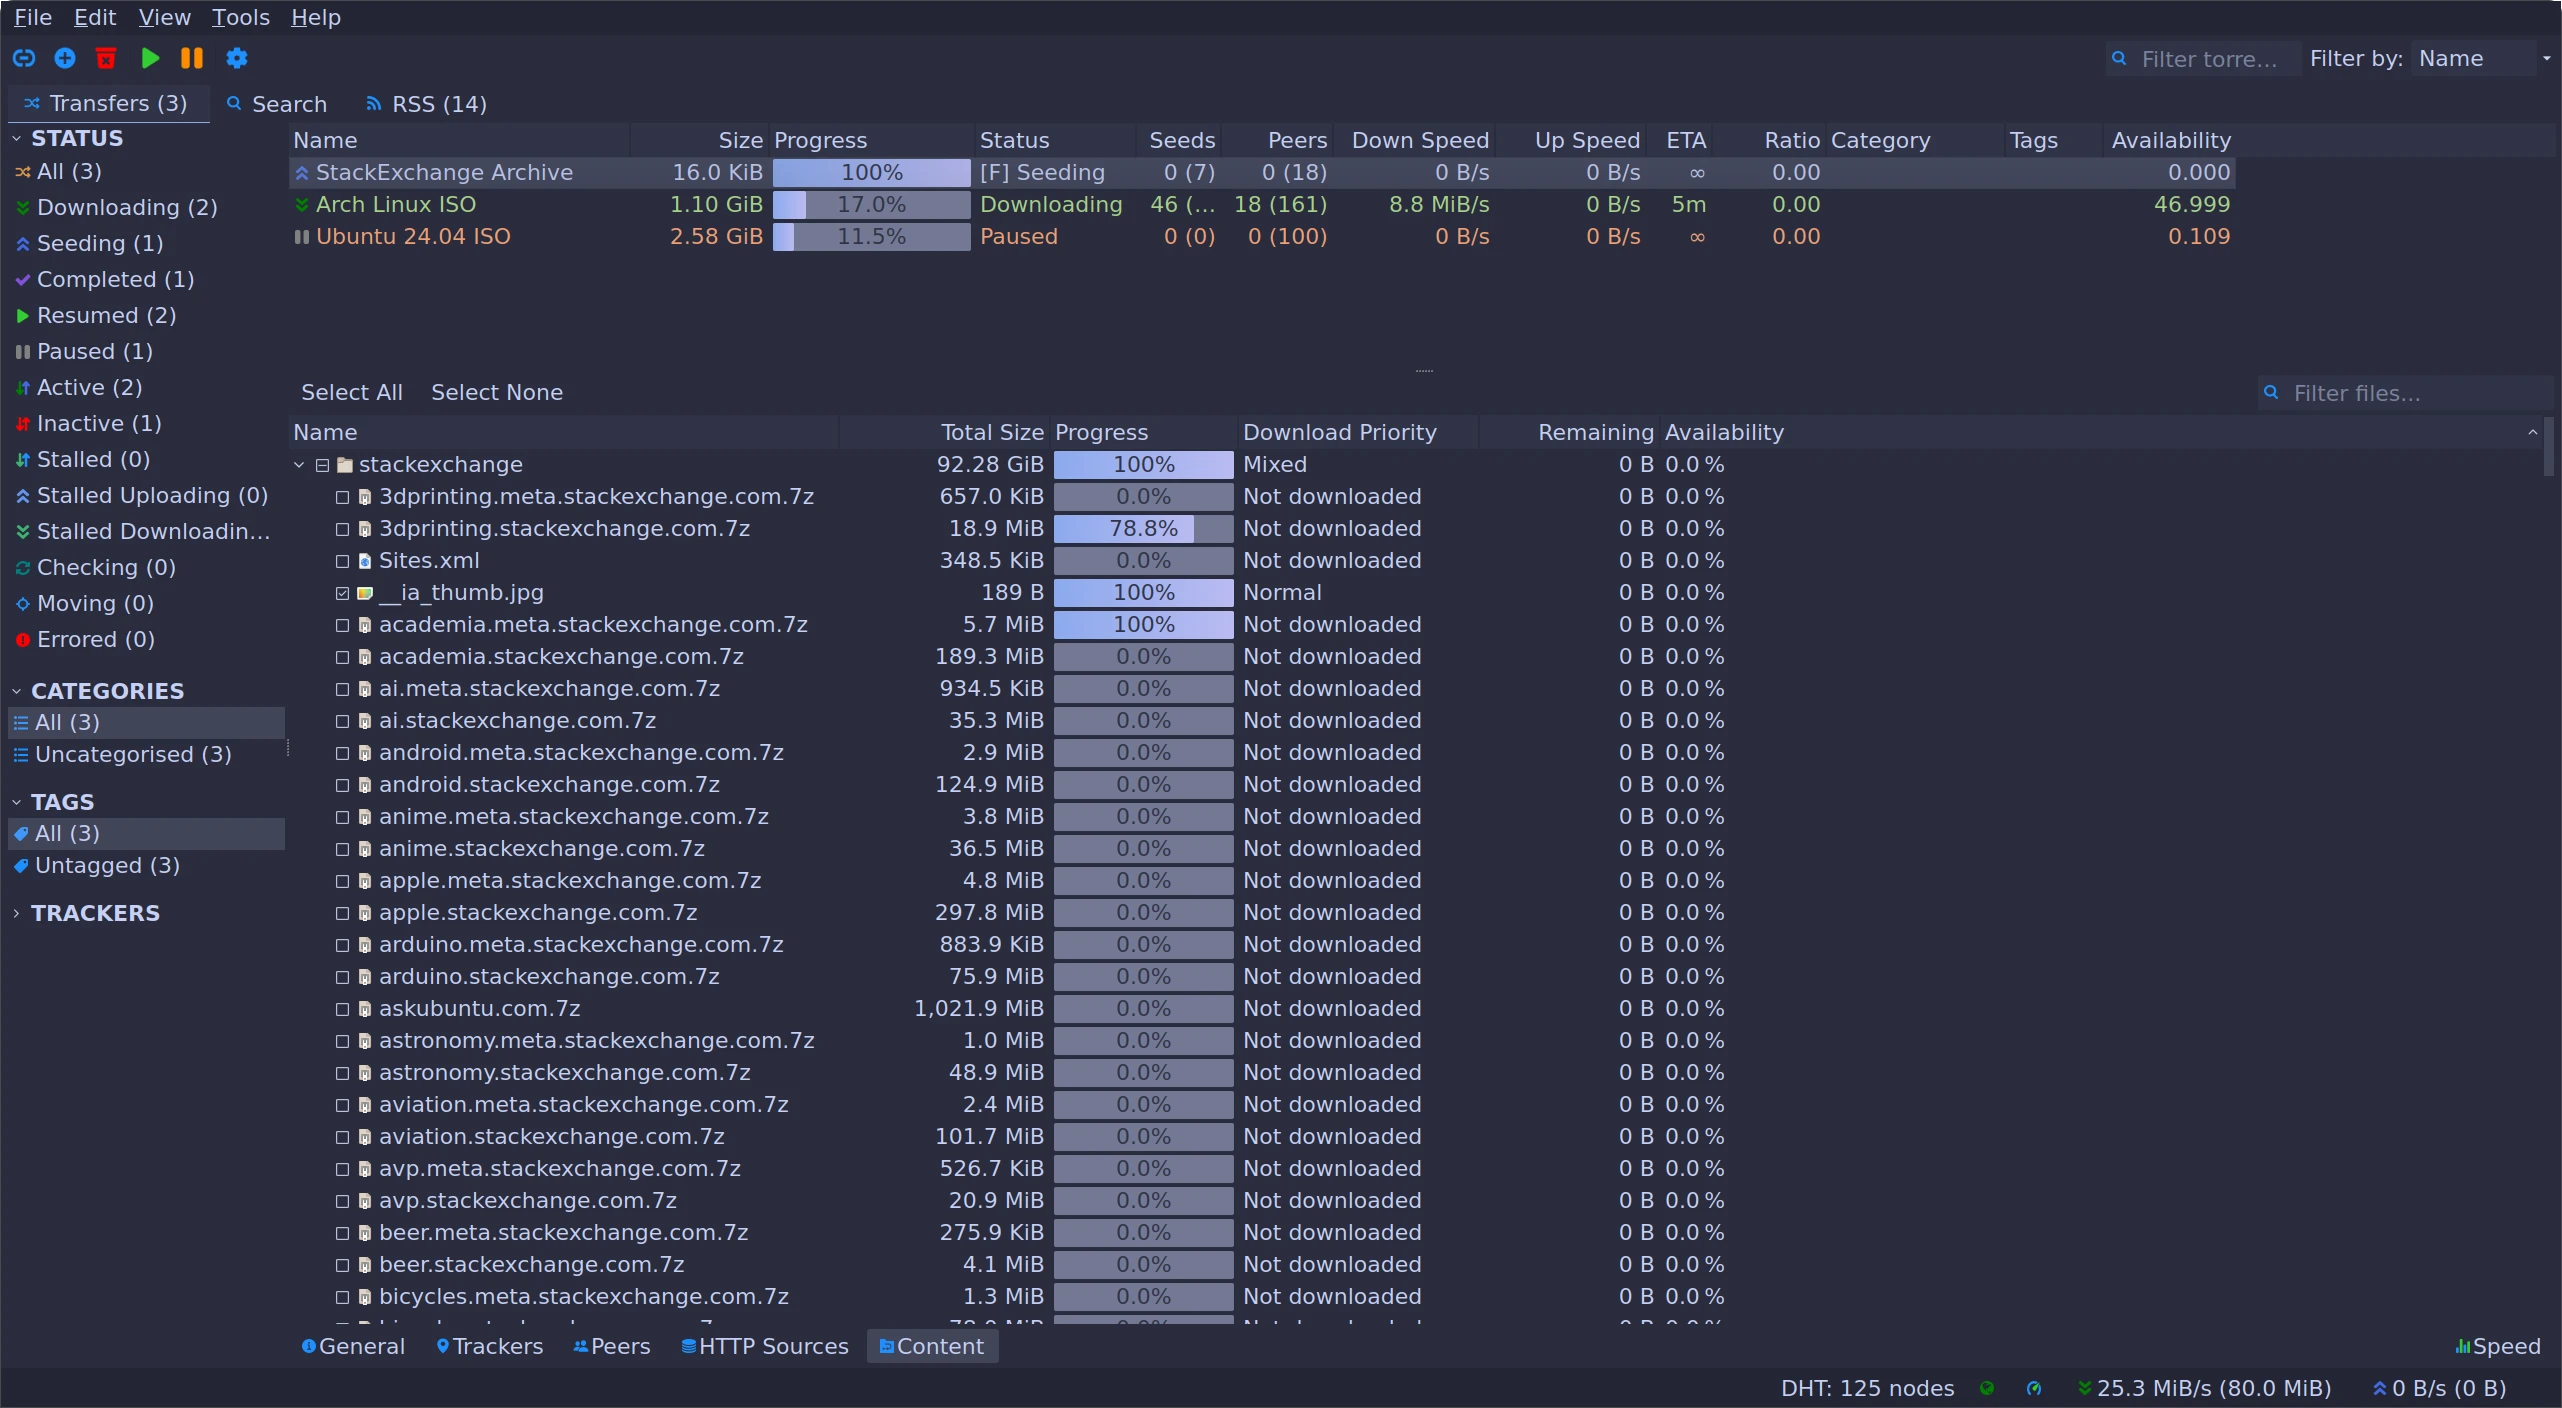Collapse the stackexchange folder tree
The image size is (2562, 1408).
pyautogui.click(x=299, y=465)
